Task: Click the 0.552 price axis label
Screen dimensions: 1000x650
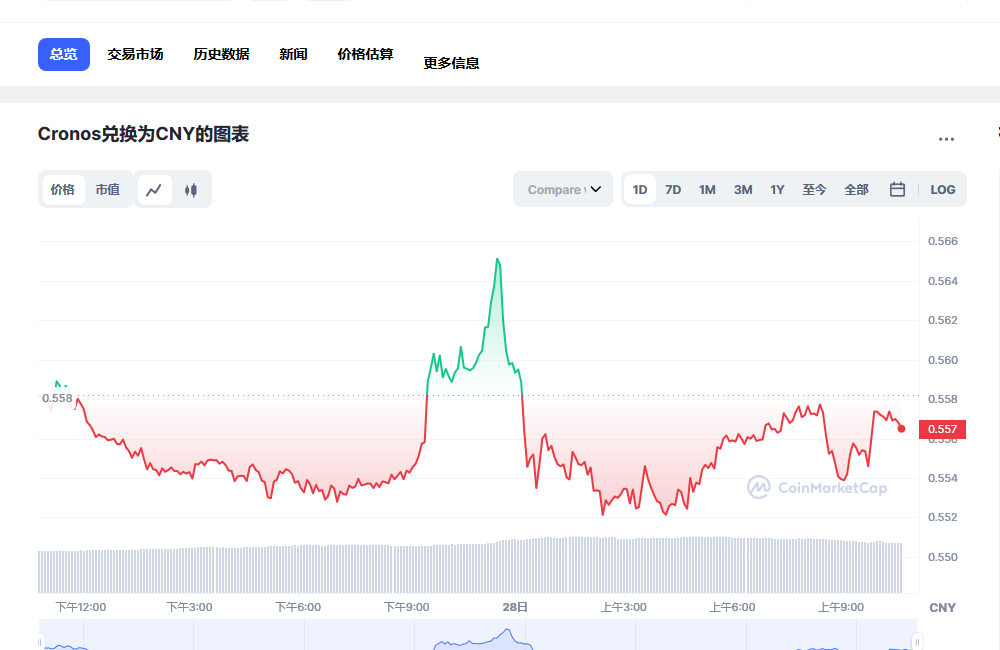Action: pyautogui.click(x=943, y=517)
